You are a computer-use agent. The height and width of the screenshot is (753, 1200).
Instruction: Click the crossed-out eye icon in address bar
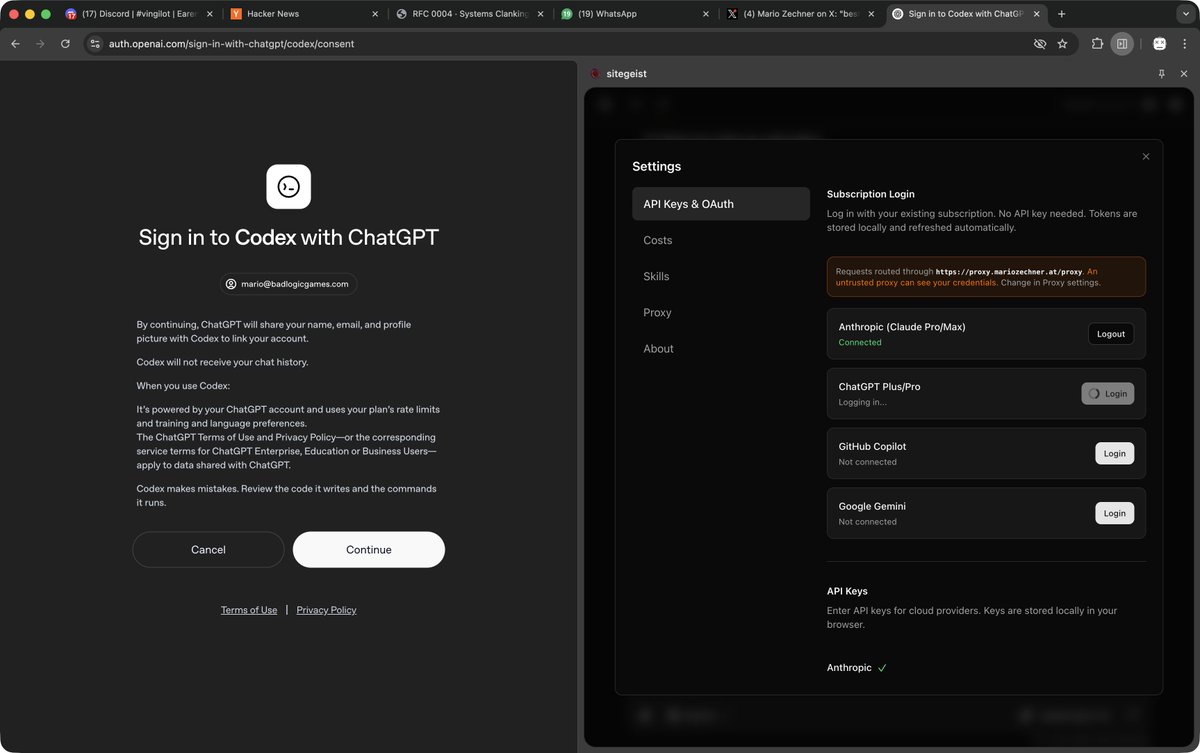coord(1040,44)
